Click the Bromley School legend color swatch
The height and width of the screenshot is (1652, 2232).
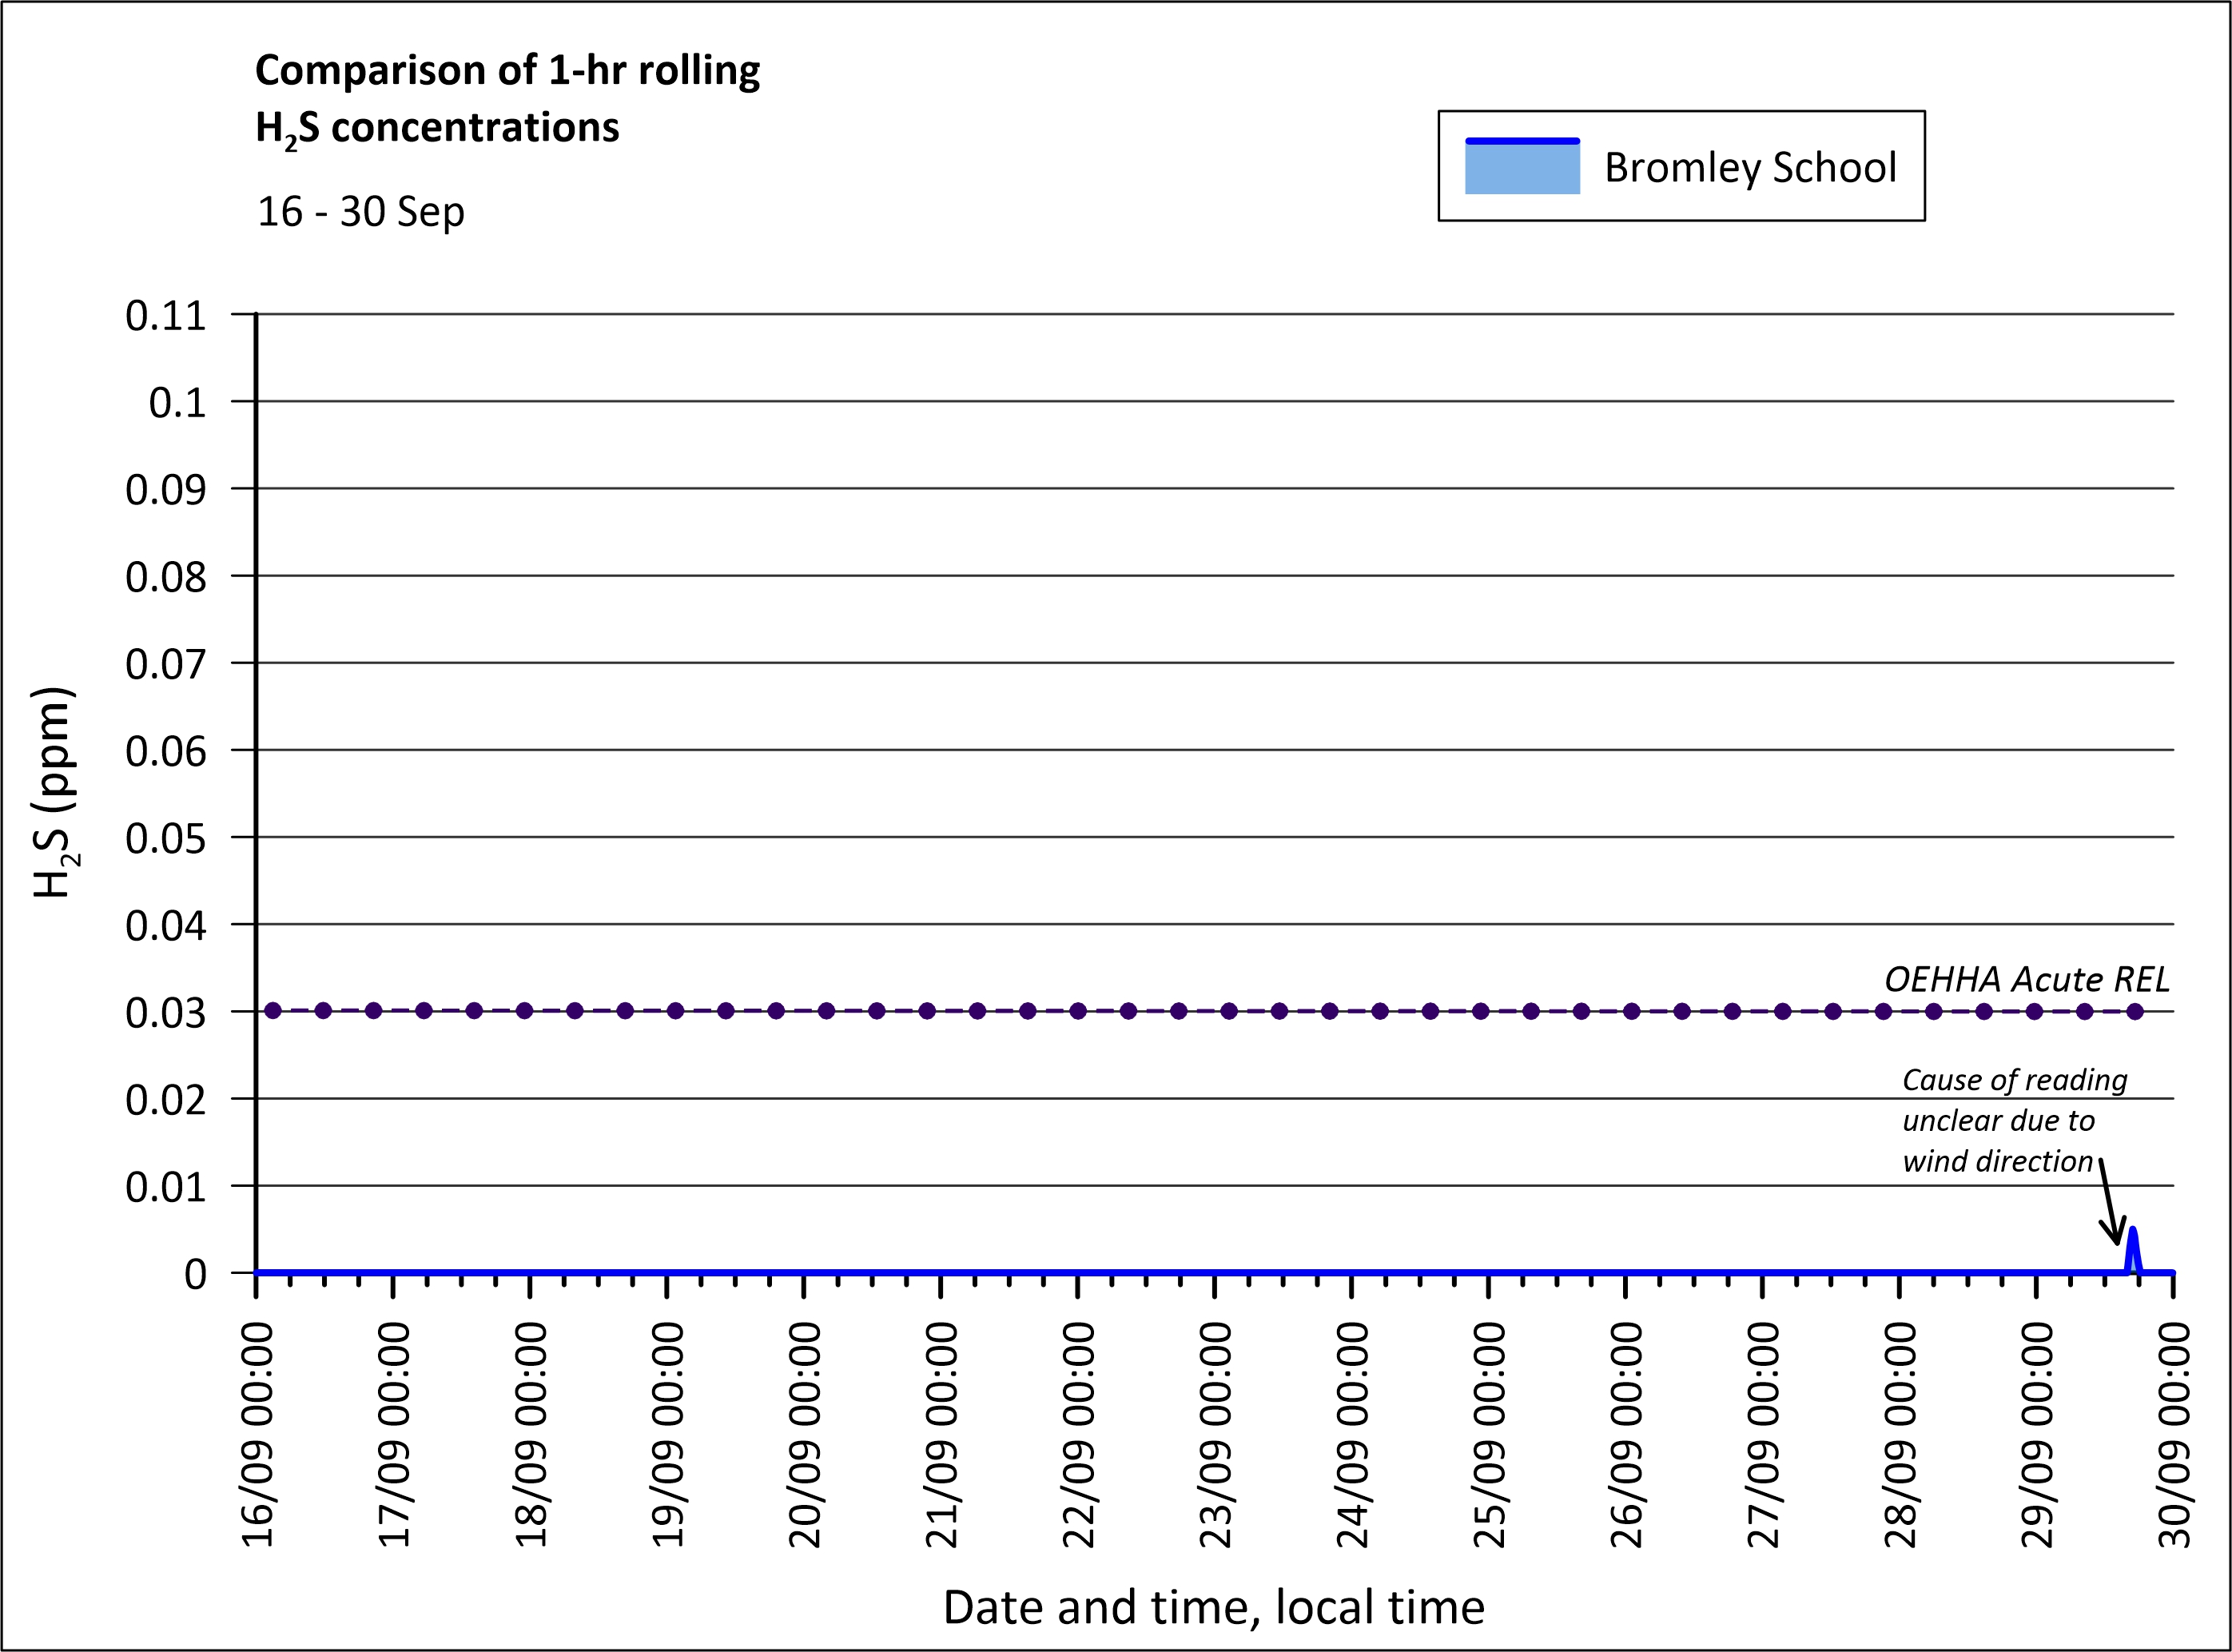coord(1521,167)
